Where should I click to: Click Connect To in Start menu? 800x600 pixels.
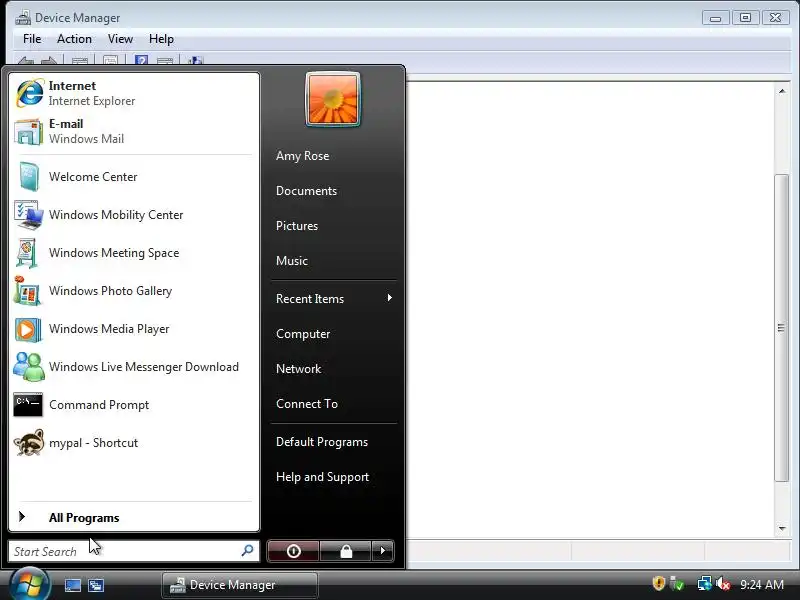coord(307,404)
